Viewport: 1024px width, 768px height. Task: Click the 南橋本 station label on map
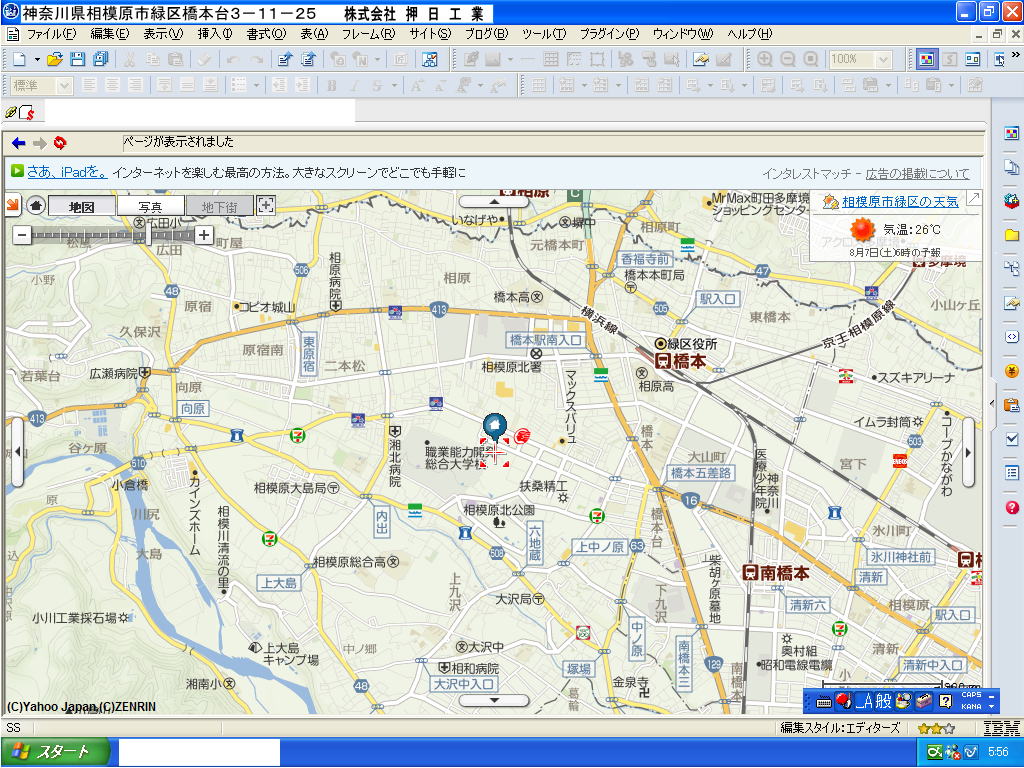point(776,573)
